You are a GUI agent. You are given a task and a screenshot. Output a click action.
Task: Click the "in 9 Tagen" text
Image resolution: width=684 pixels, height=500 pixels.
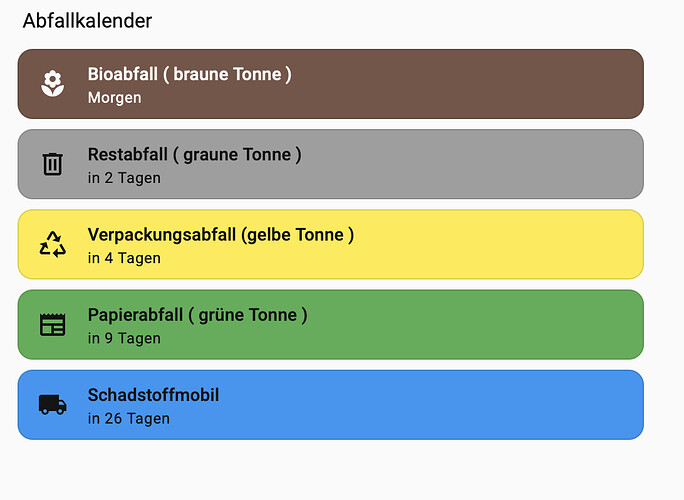coord(124,338)
